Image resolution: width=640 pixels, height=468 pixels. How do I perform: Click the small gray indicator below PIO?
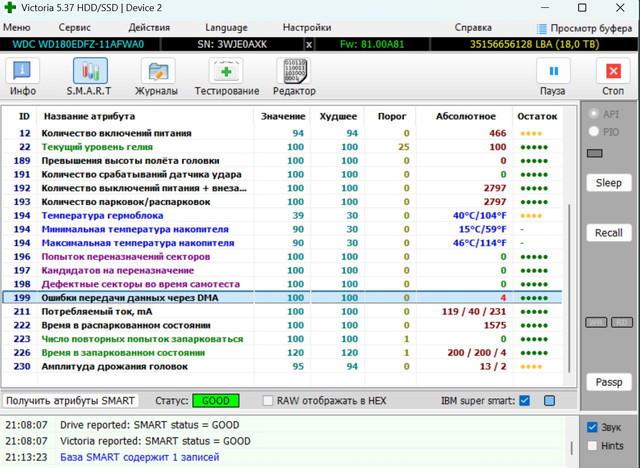595,153
